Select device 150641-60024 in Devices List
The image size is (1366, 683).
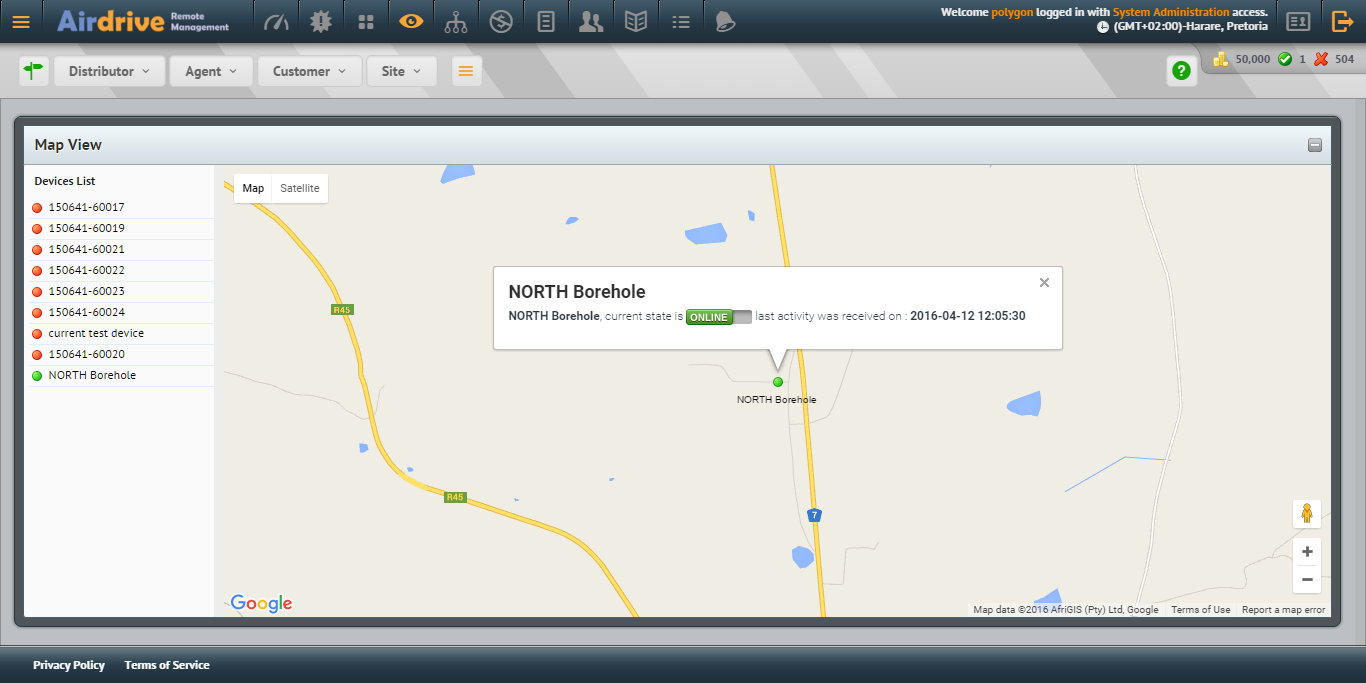point(120,313)
